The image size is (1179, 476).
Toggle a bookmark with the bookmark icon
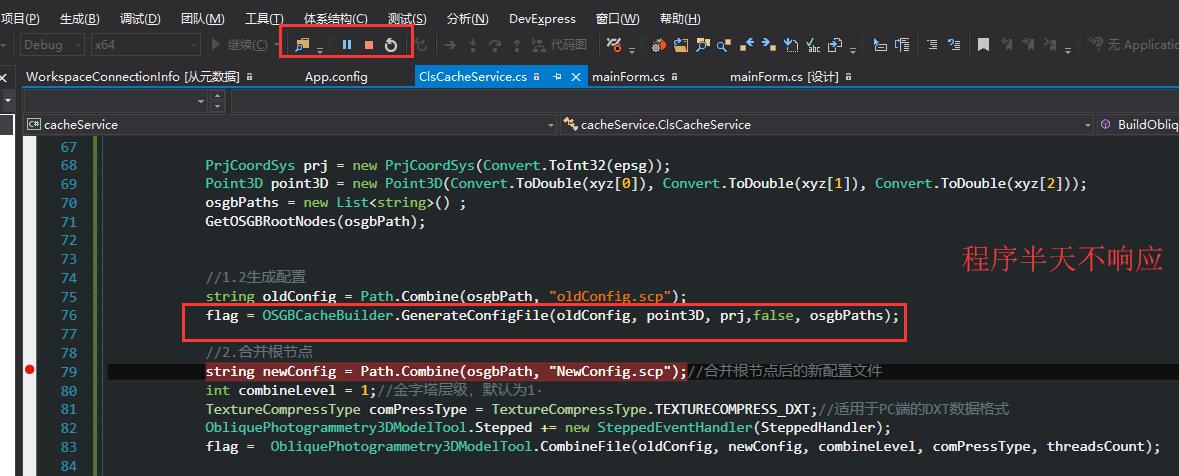tap(983, 45)
